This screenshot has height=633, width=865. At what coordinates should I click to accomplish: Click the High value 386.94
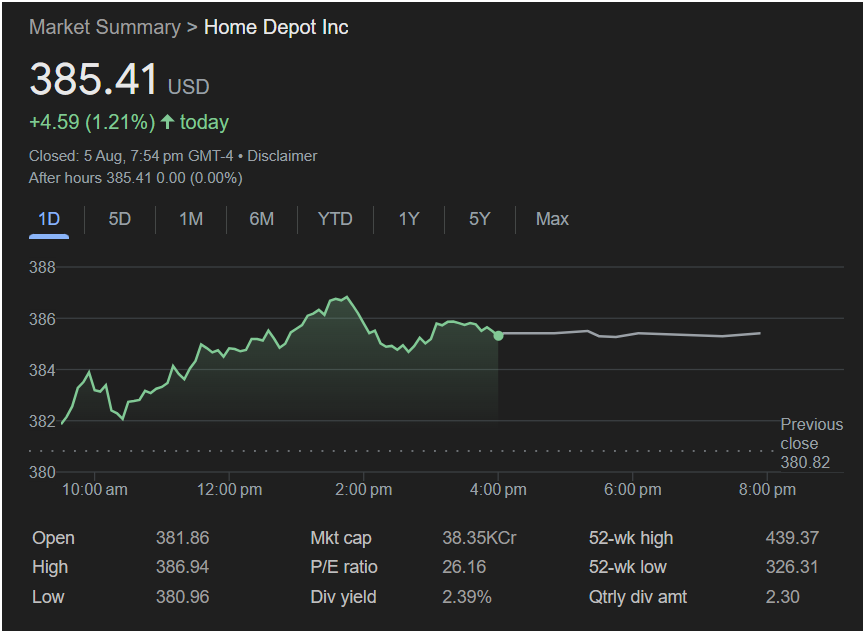tap(183, 567)
